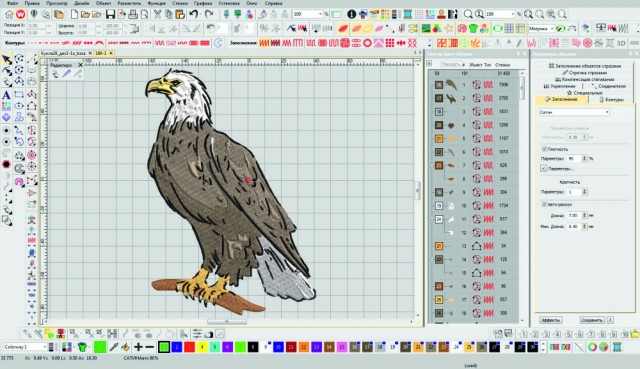Select the letter A Lettering tool
Screen dimensions: 640x369
pyautogui.click(x=6, y=95)
